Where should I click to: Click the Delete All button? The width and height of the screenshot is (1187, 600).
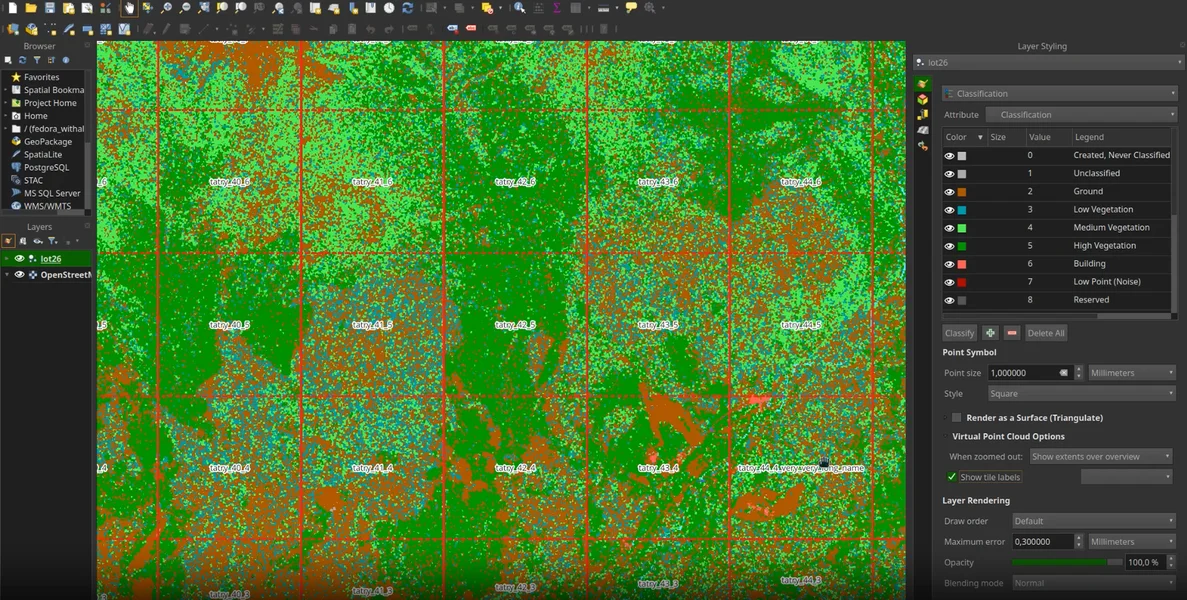coord(1046,333)
